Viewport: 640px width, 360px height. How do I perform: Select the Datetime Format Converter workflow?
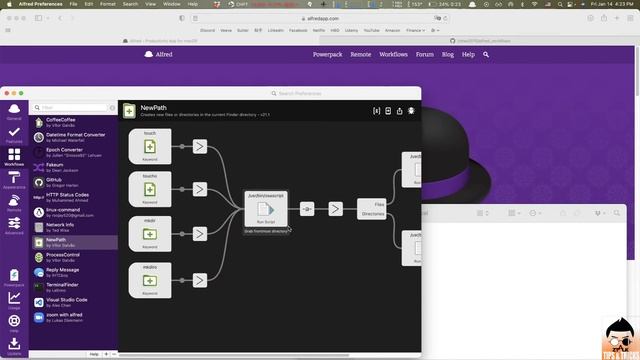point(75,137)
